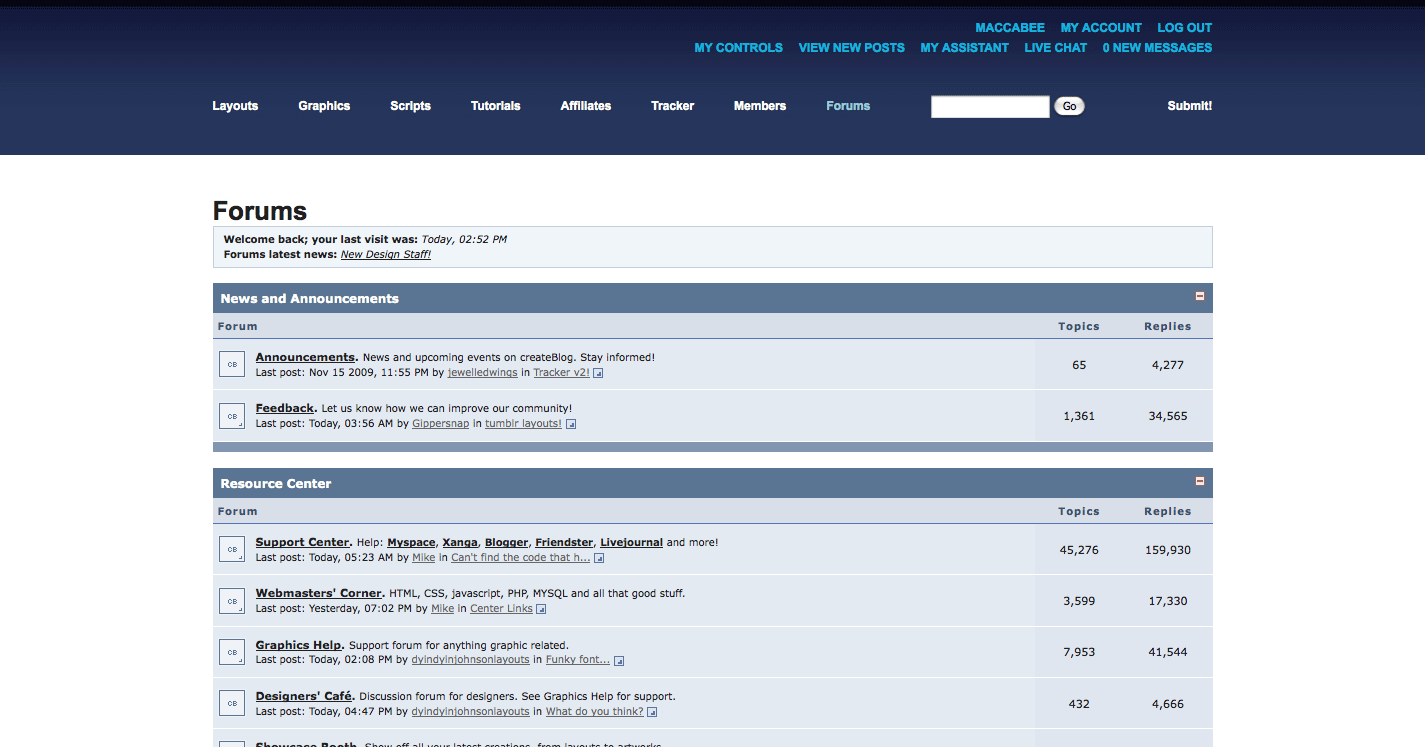Open MY ASSISTANT link
Image resolution: width=1425 pixels, height=747 pixels.
pos(965,48)
